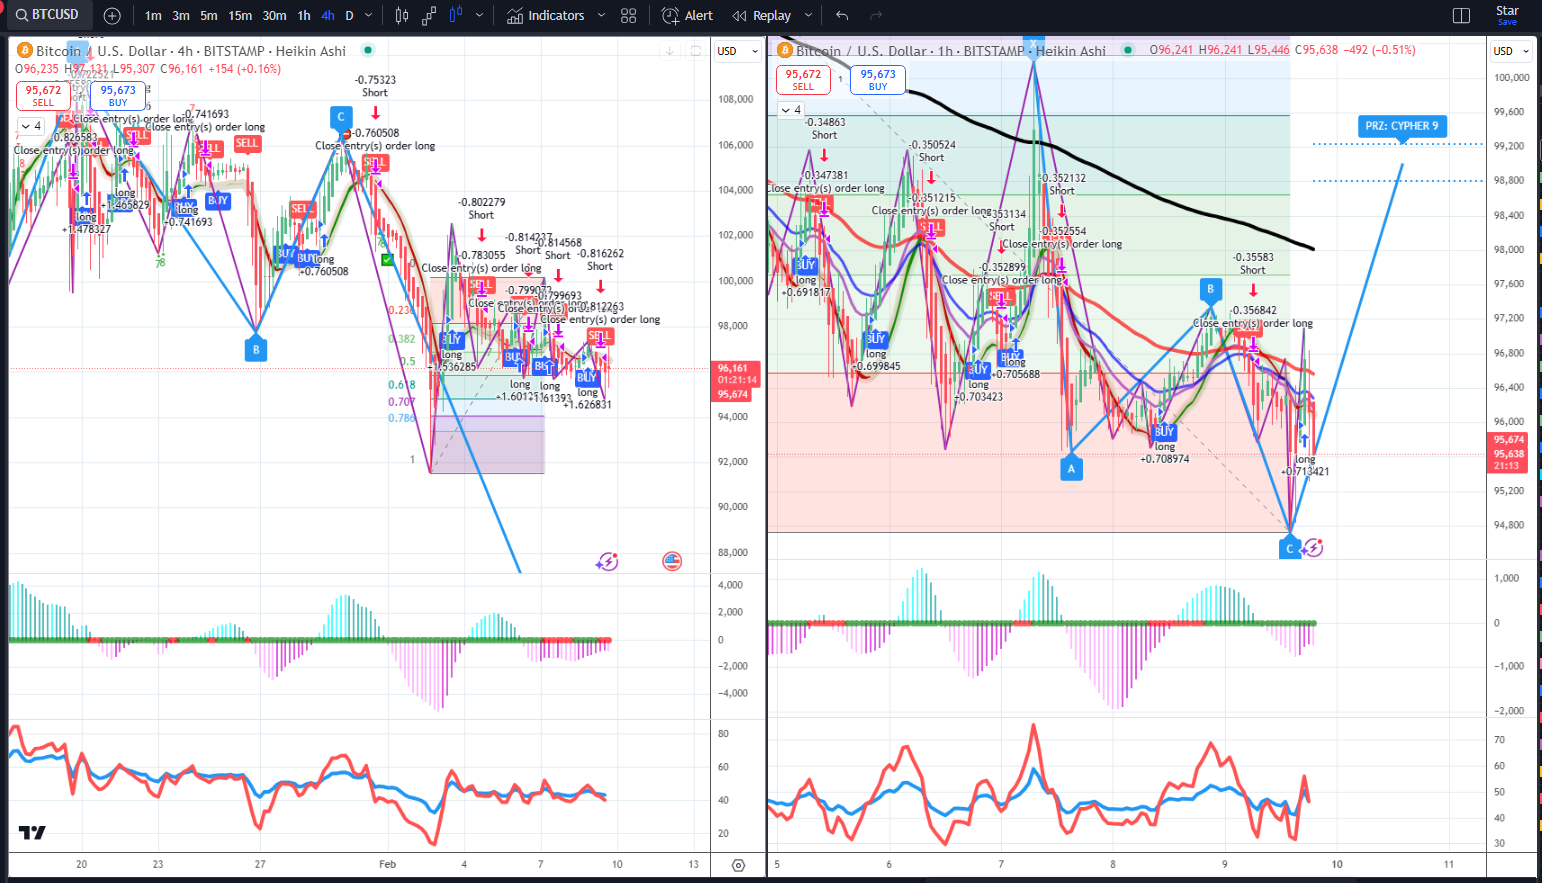
Task: Open the indicator templates grid icon
Action: point(628,15)
